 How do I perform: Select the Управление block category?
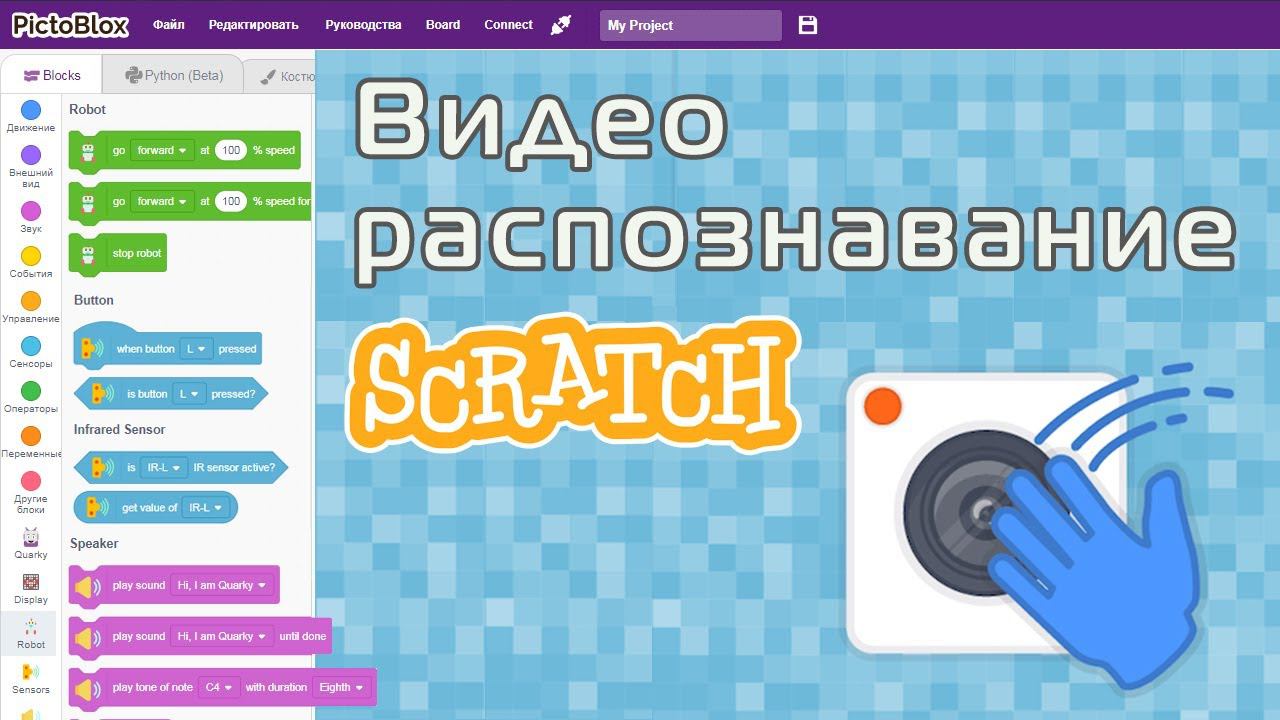pyautogui.click(x=31, y=307)
